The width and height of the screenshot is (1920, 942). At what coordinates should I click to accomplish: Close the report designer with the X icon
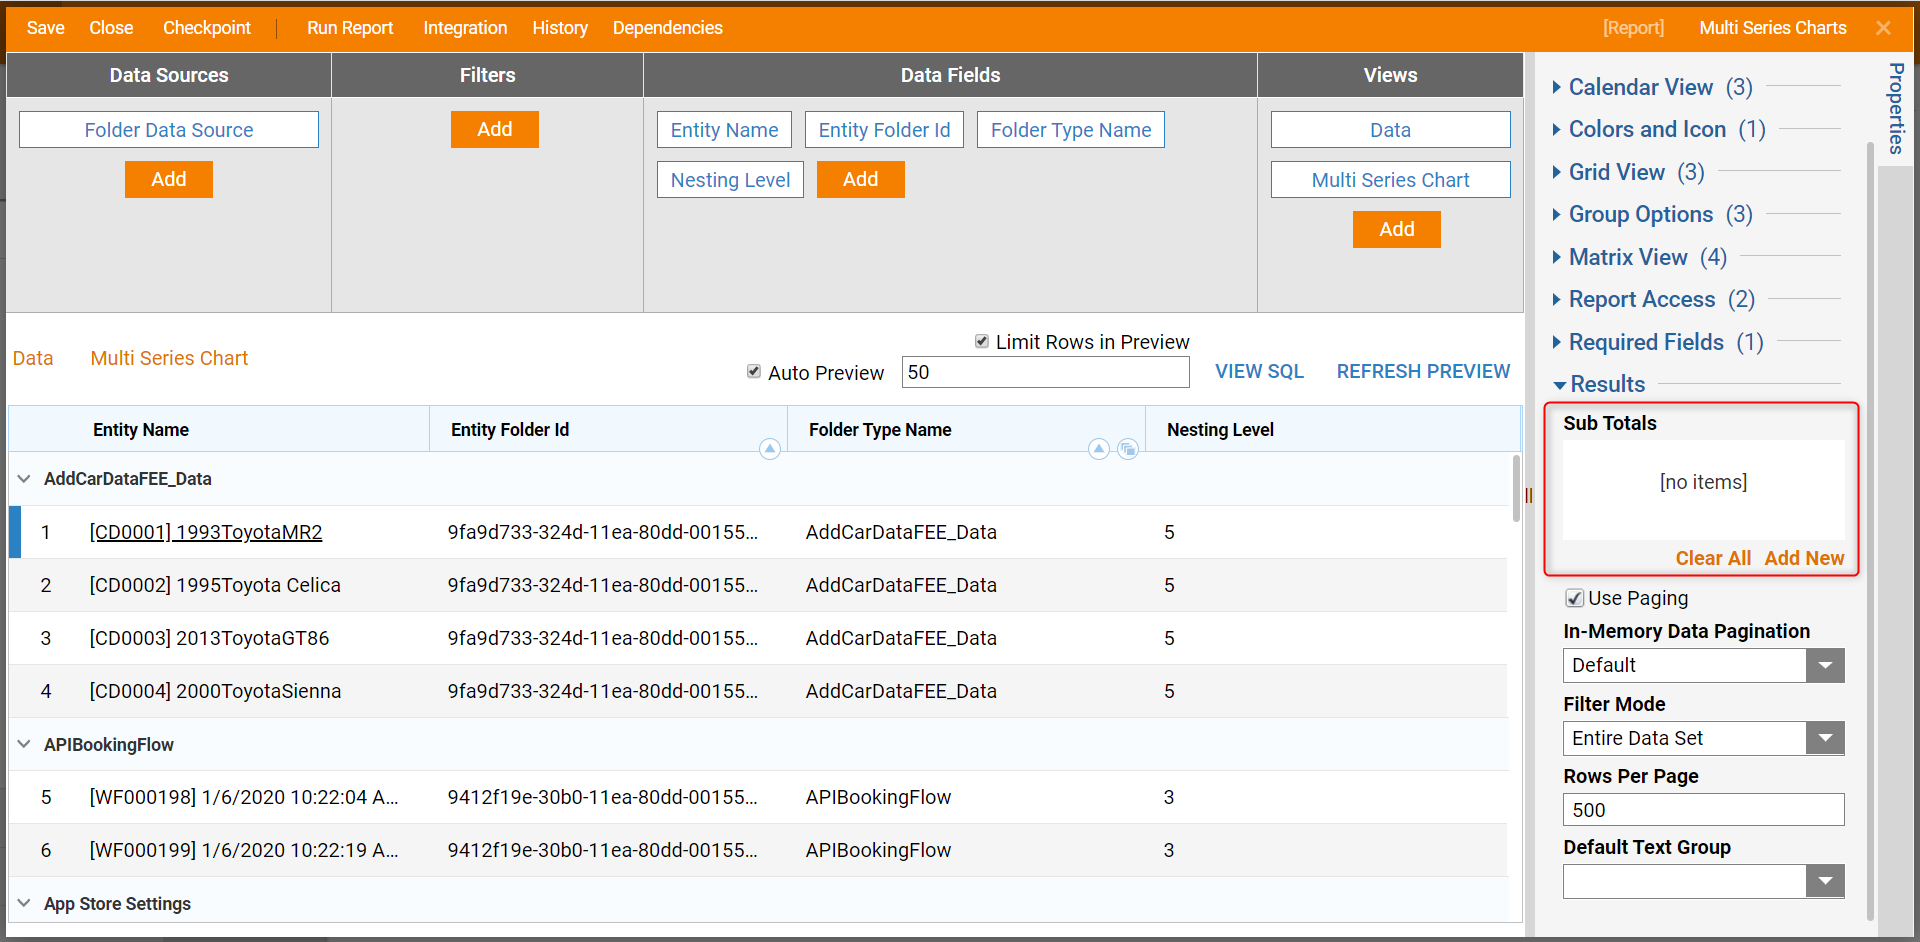coord(1883,28)
